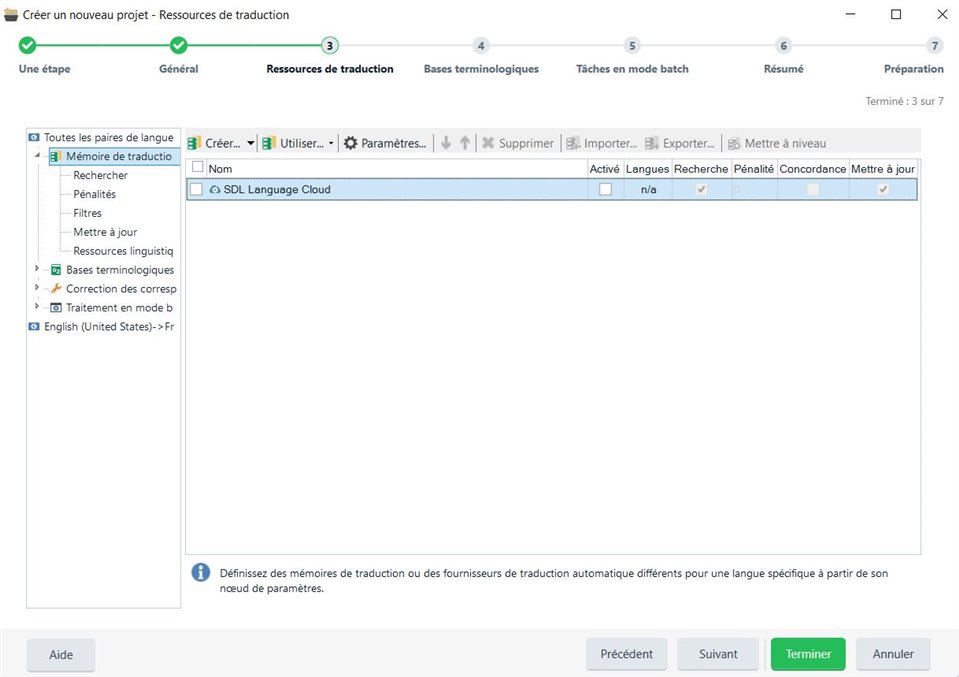Click the SDL Language Cloud icon
The image size is (959, 677).
(215, 189)
